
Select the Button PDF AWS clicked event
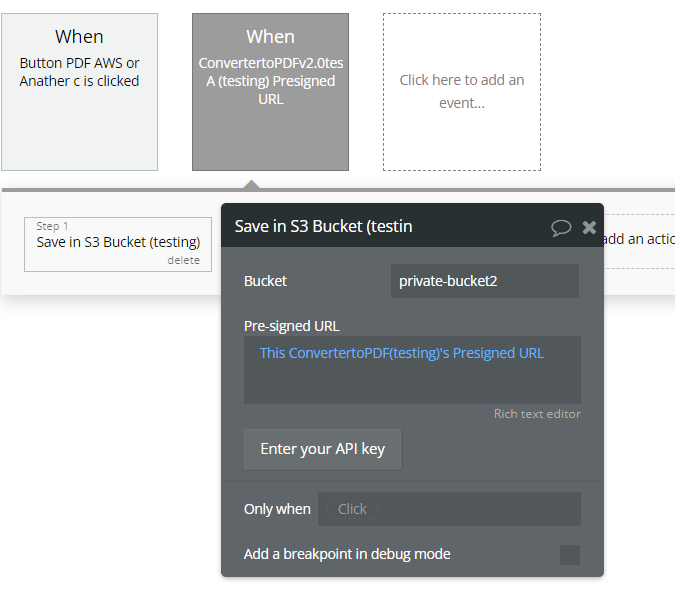(x=79, y=91)
